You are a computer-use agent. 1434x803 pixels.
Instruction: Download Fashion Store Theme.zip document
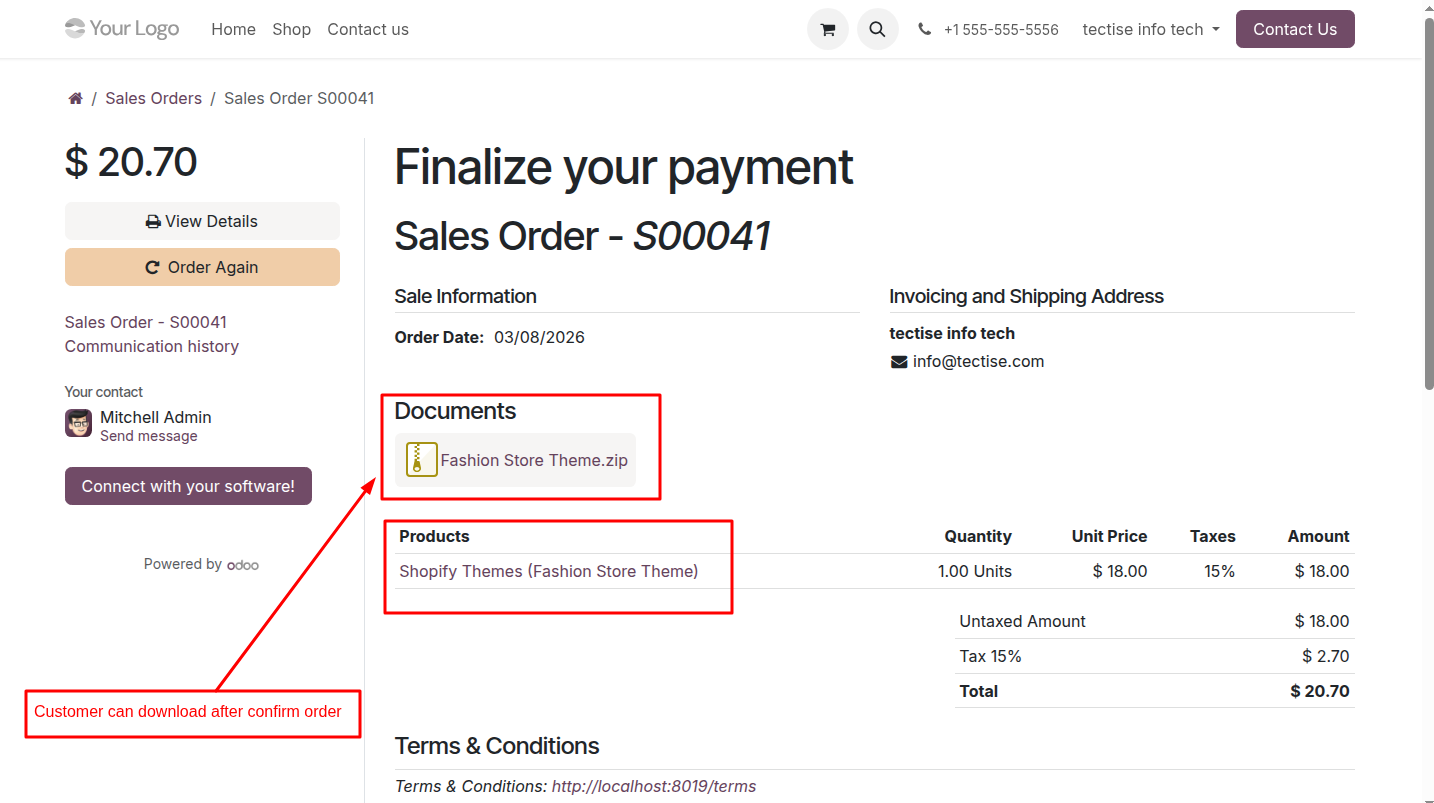pyautogui.click(x=534, y=460)
